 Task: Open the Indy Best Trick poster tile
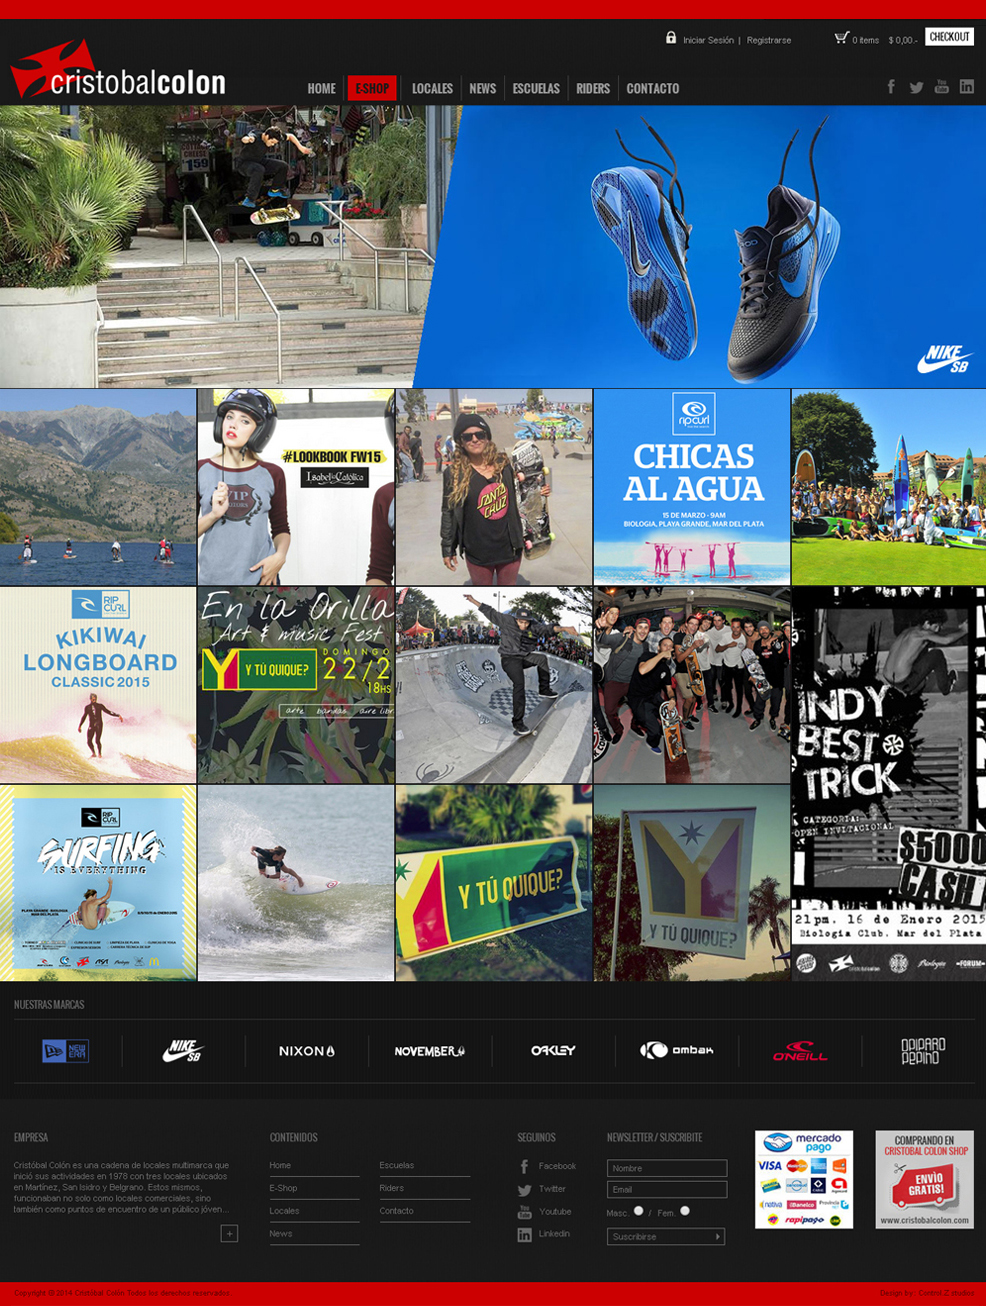click(889, 784)
